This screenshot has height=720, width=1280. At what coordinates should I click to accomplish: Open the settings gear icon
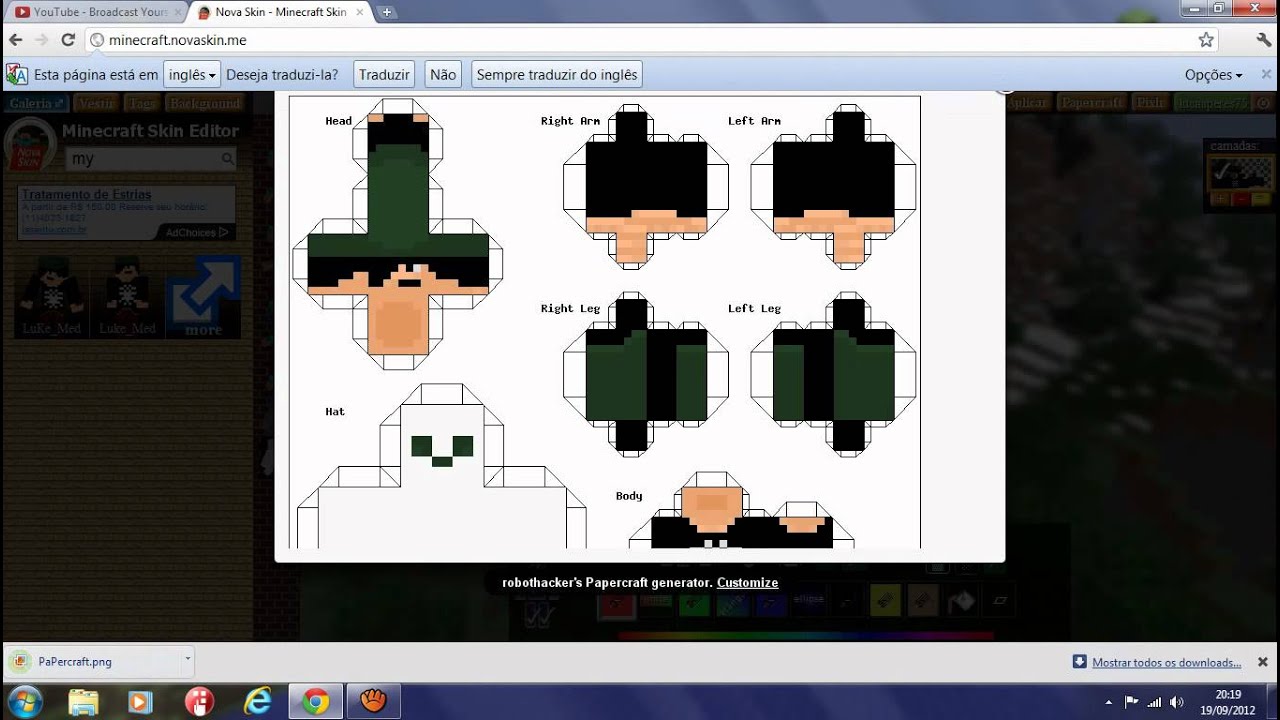[x=1264, y=103]
